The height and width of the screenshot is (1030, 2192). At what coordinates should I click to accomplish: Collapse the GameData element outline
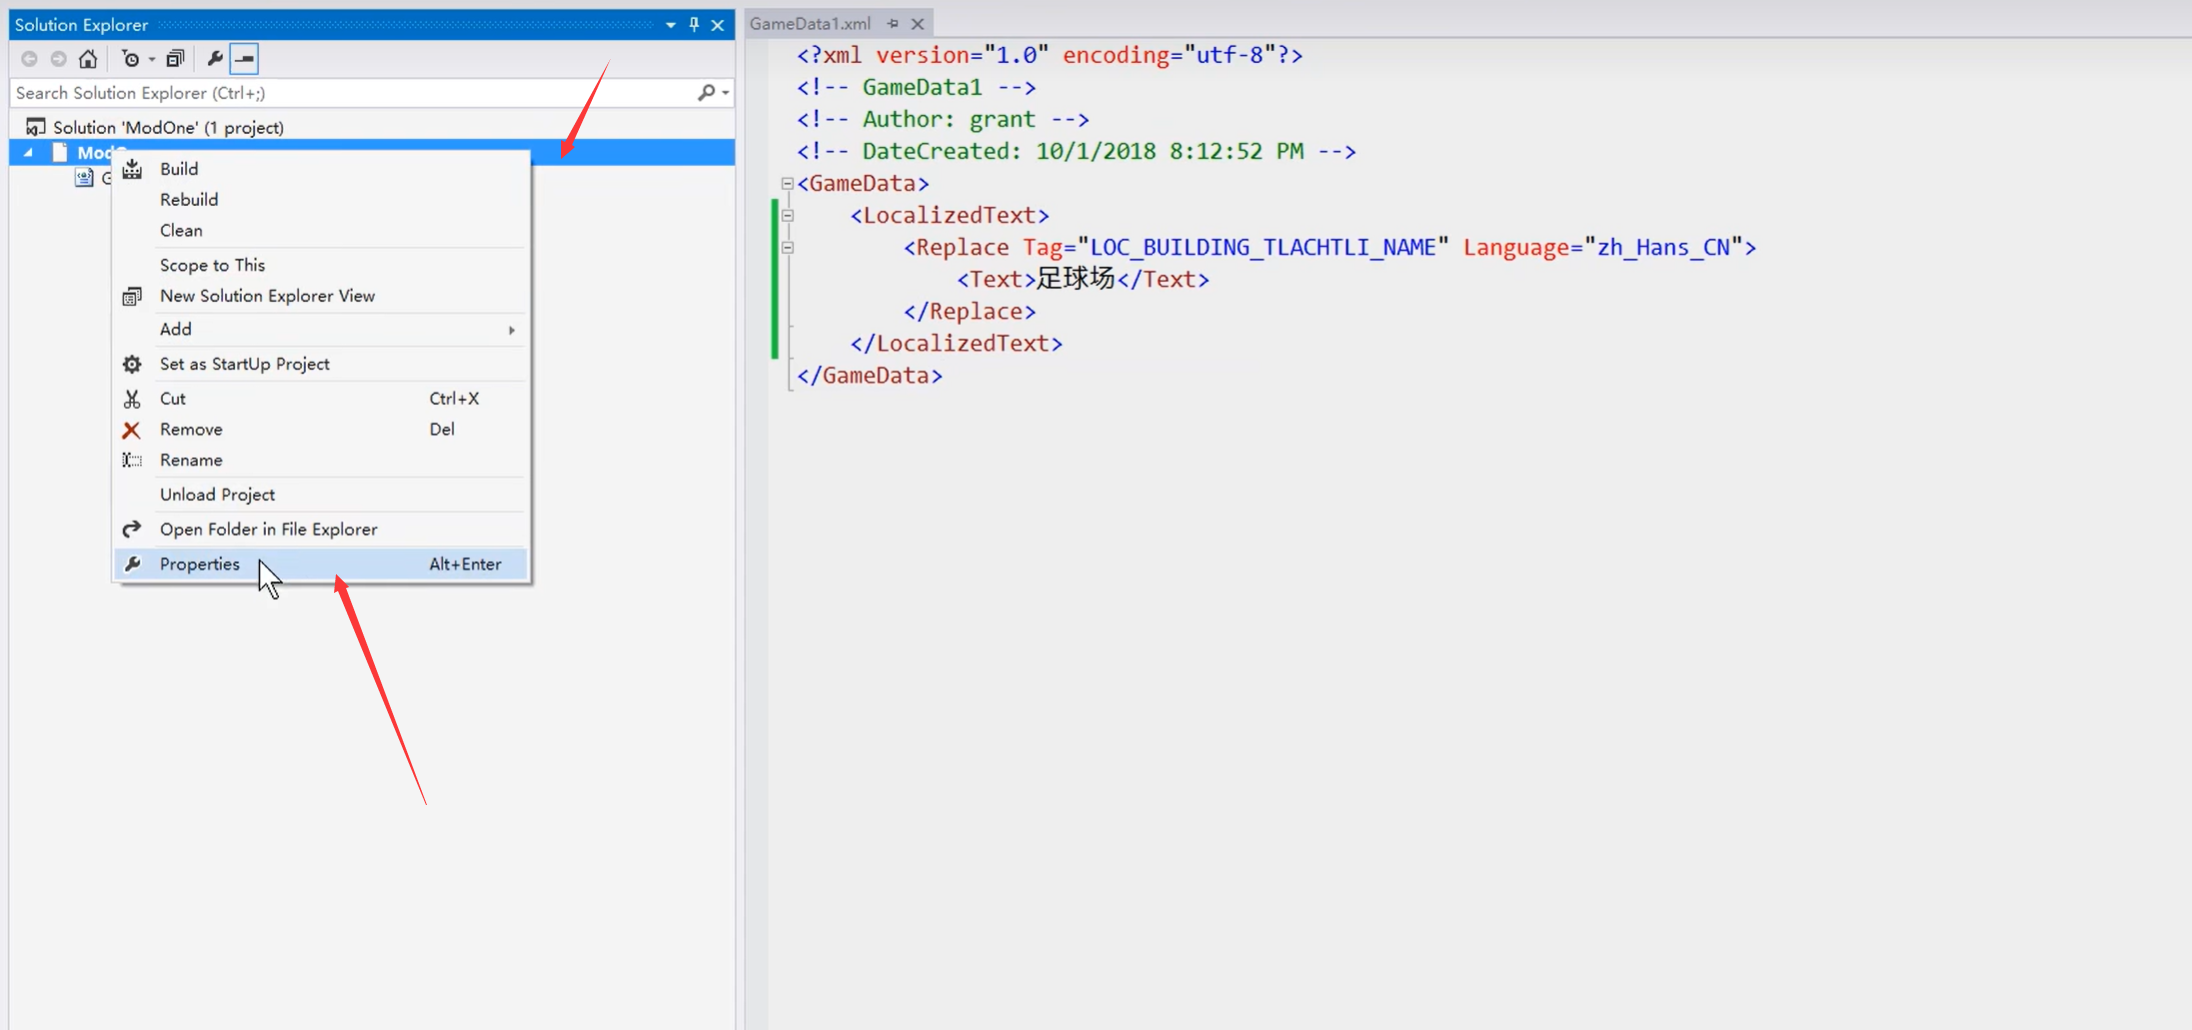pos(787,184)
